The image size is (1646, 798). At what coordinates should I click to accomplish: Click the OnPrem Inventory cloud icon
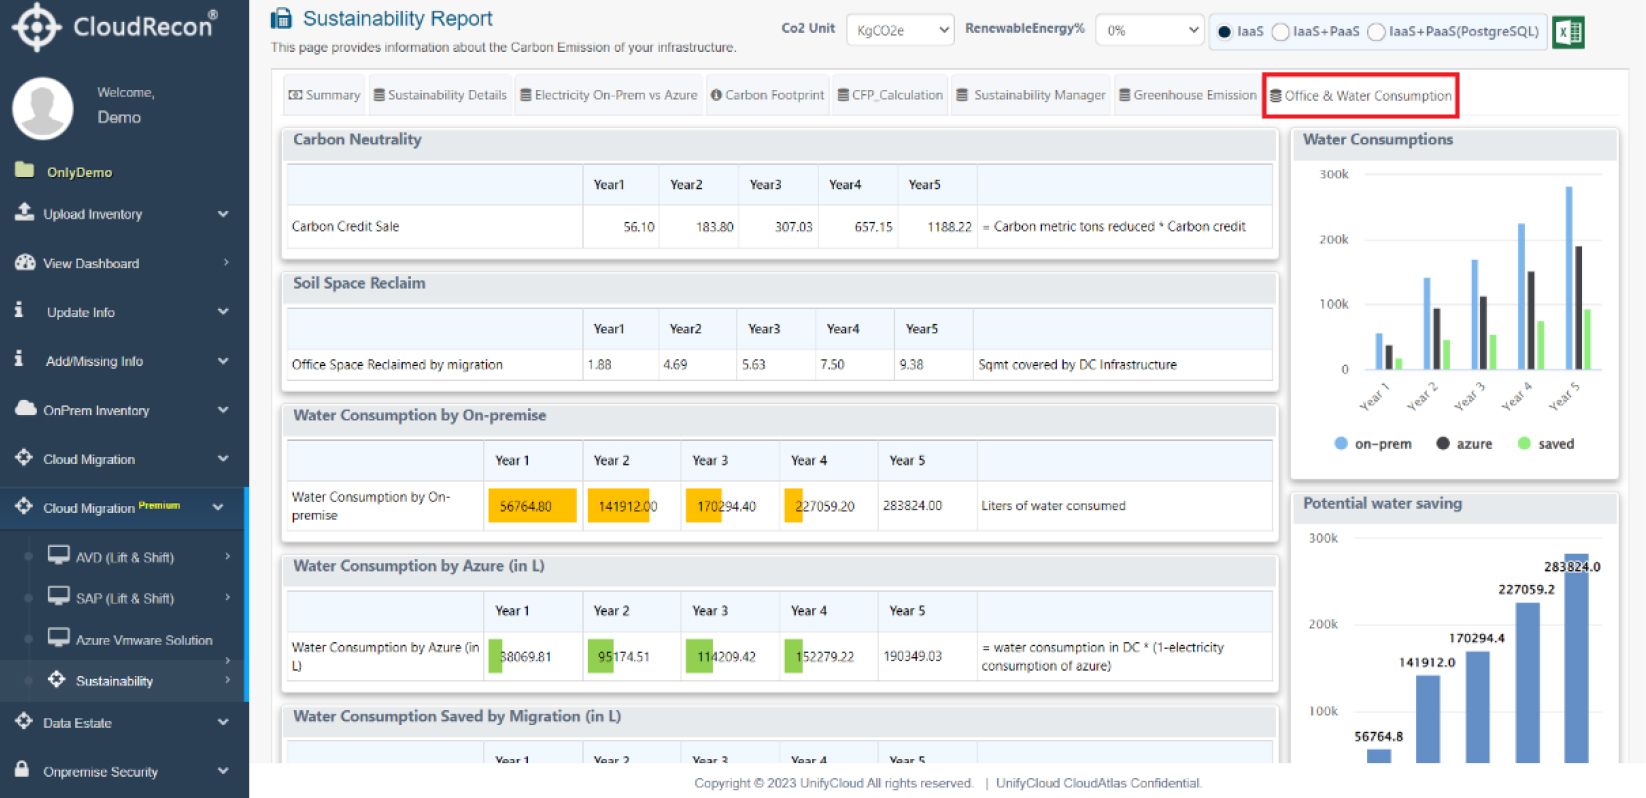pyautogui.click(x=25, y=409)
